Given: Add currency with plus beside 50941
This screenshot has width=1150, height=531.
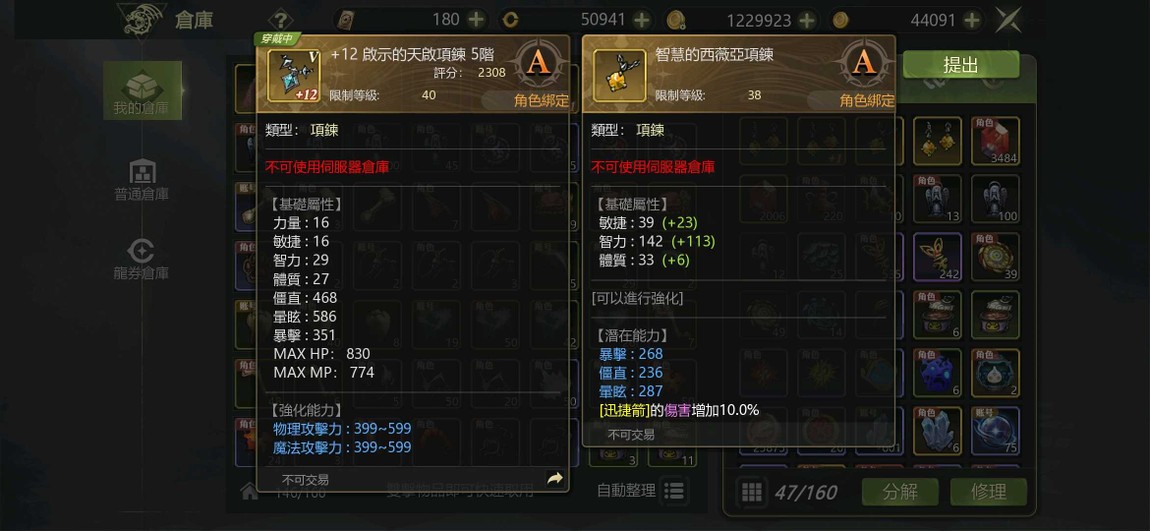Looking at the screenshot, I should [642, 20].
